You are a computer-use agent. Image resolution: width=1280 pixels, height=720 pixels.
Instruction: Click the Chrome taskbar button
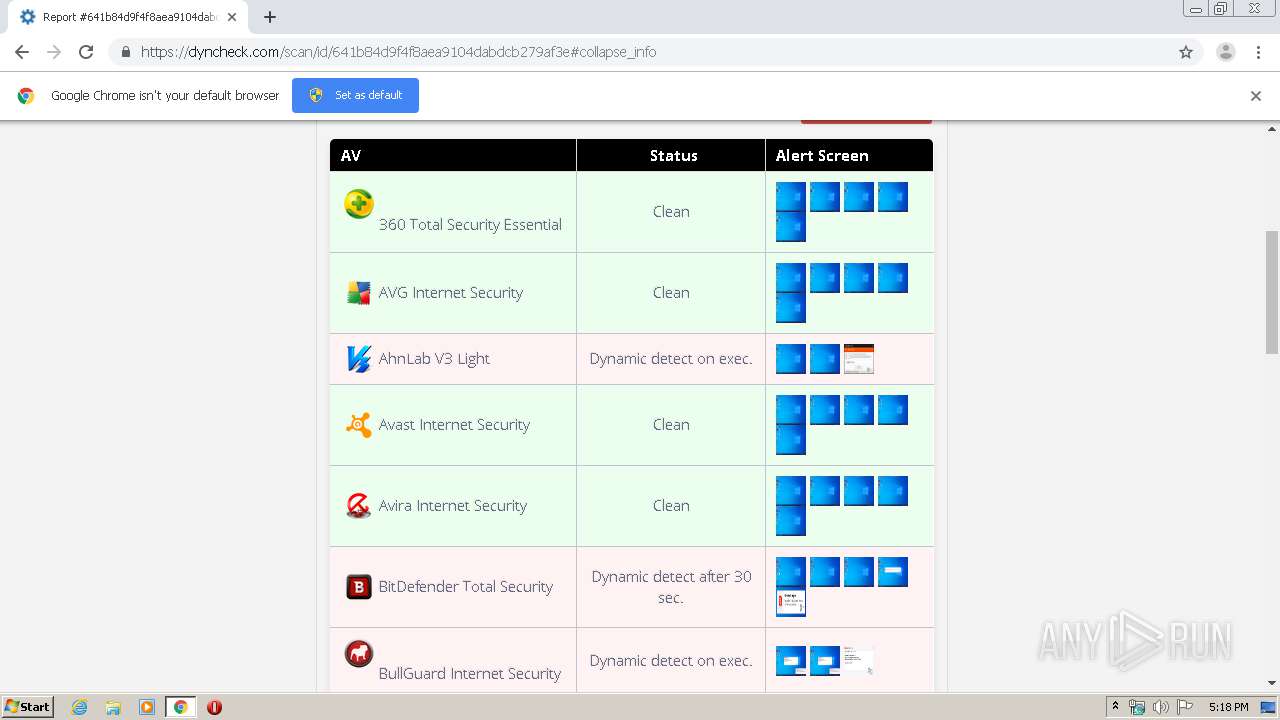pos(180,707)
